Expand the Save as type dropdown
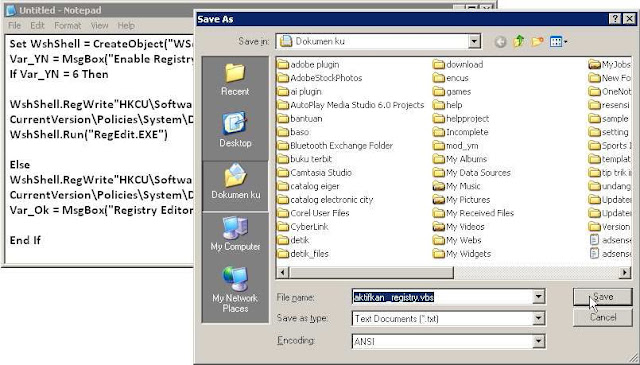This screenshot has height=365, width=640. (x=538, y=318)
